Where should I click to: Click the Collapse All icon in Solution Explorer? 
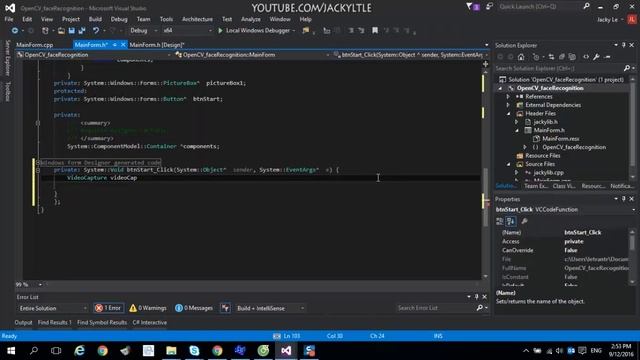coord(562,57)
